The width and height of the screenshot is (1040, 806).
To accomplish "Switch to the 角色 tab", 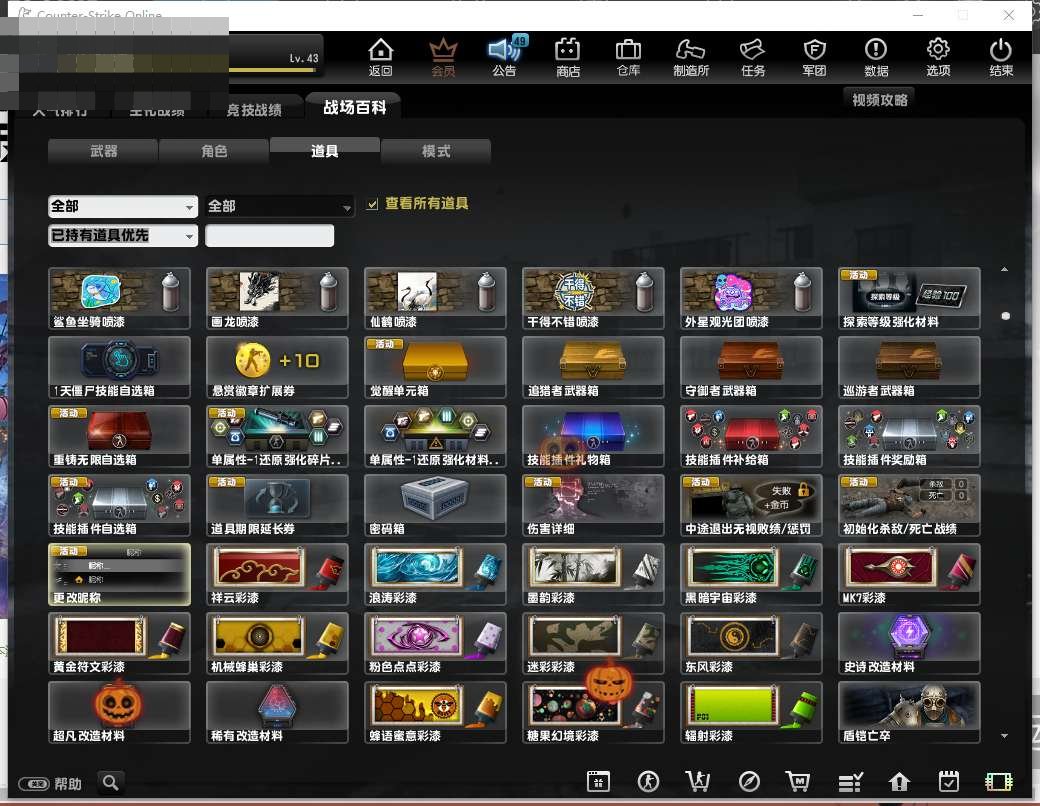I will click(214, 151).
